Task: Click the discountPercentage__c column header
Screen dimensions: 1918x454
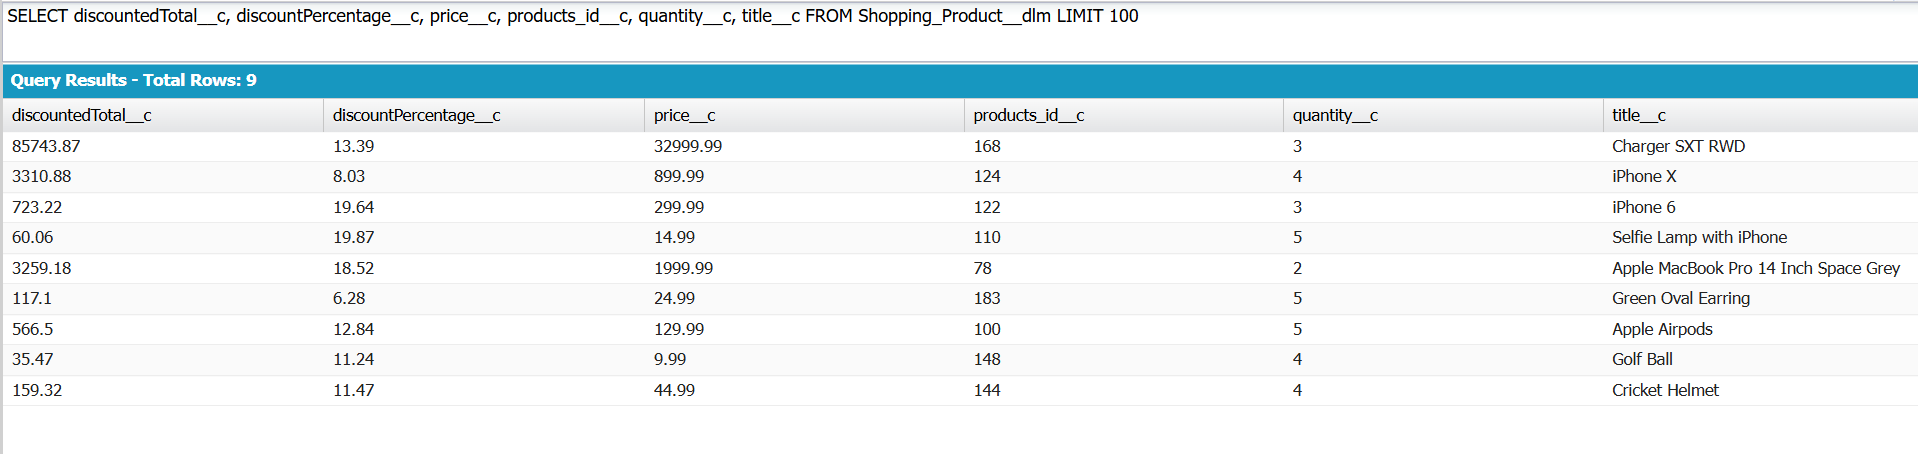Action: click(x=417, y=115)
